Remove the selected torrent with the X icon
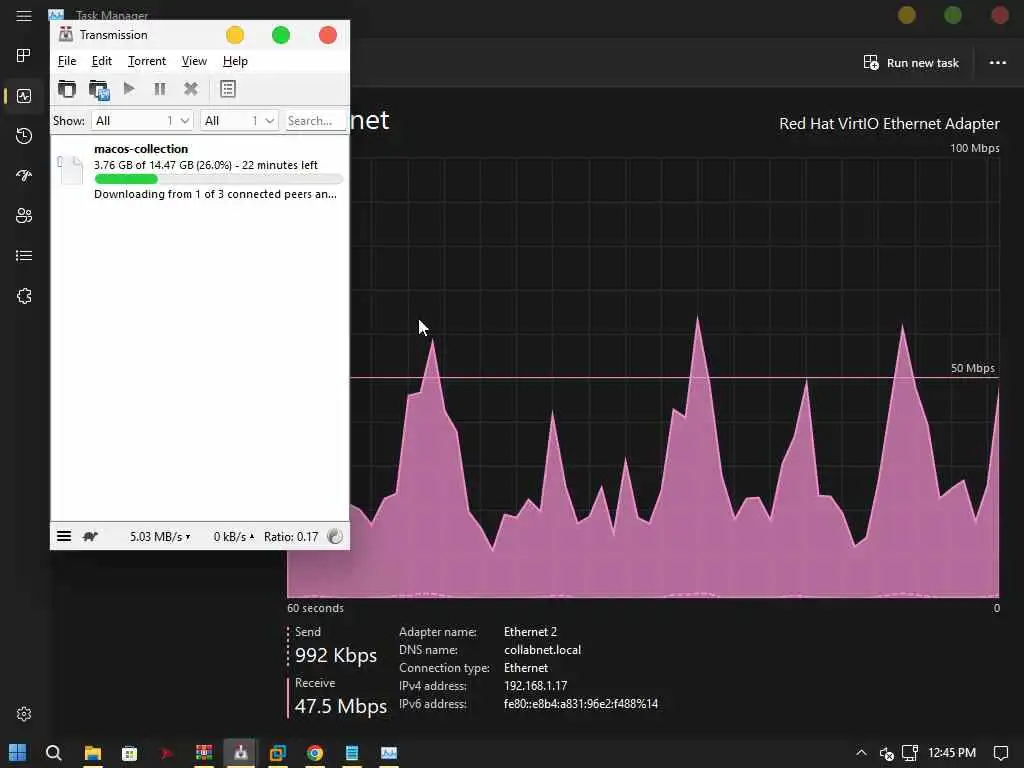Image resolution: width=1024 pixels, height=768 pixels. click(x=191, y=88)
